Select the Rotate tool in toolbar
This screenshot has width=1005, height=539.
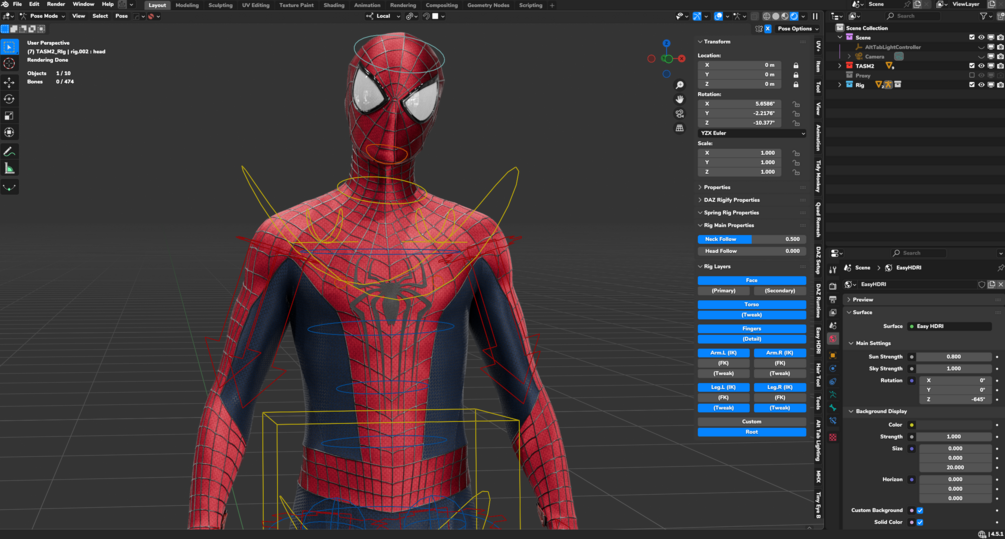tap(9, 99)
